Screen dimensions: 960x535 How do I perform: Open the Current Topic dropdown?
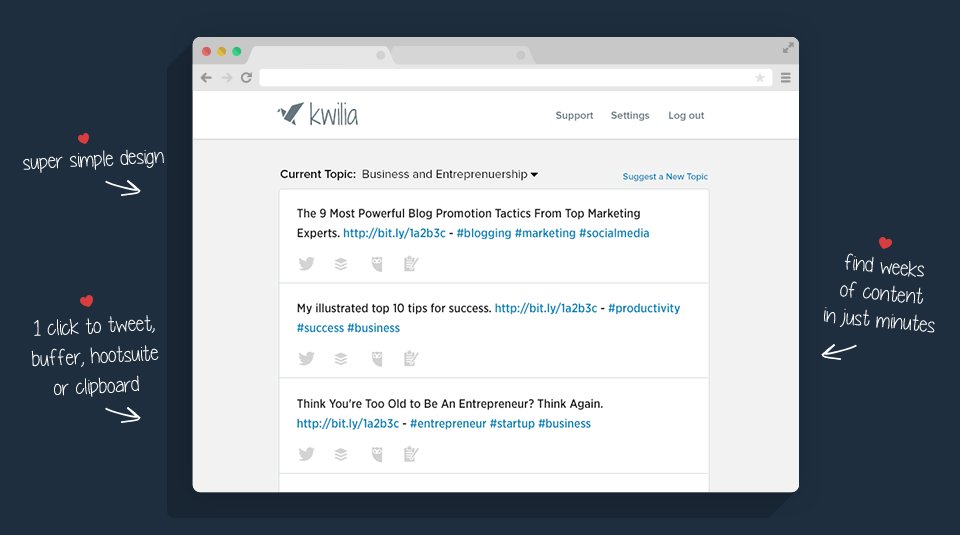click(450, 174)
